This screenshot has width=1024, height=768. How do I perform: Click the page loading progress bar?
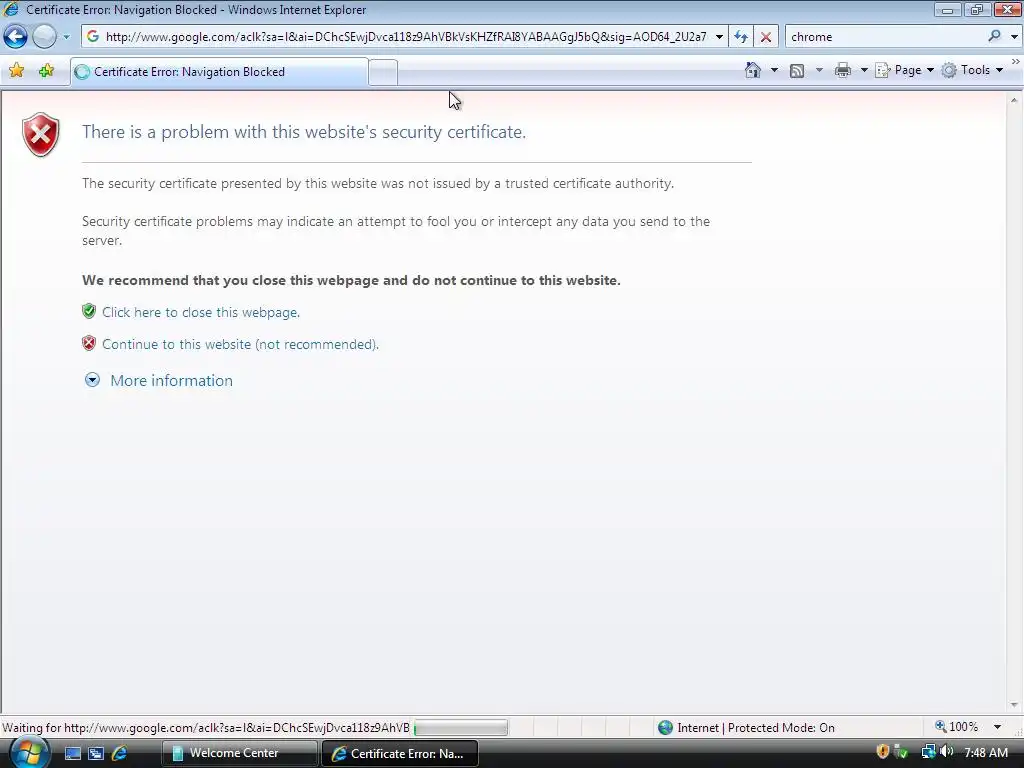(x=461, y=727)
